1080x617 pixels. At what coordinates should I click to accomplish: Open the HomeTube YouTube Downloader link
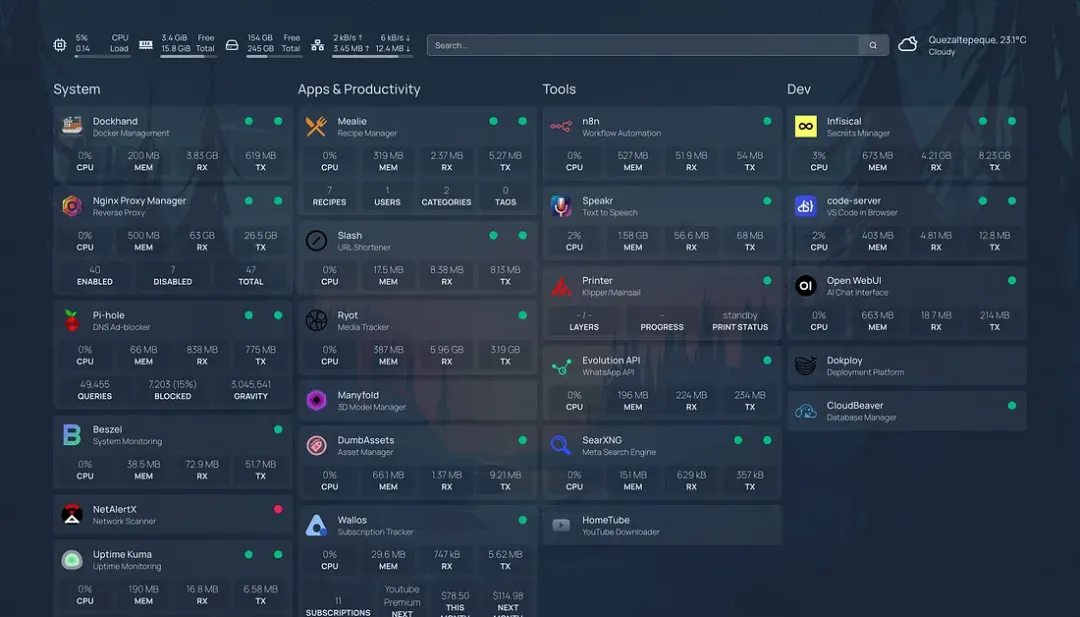662,525
